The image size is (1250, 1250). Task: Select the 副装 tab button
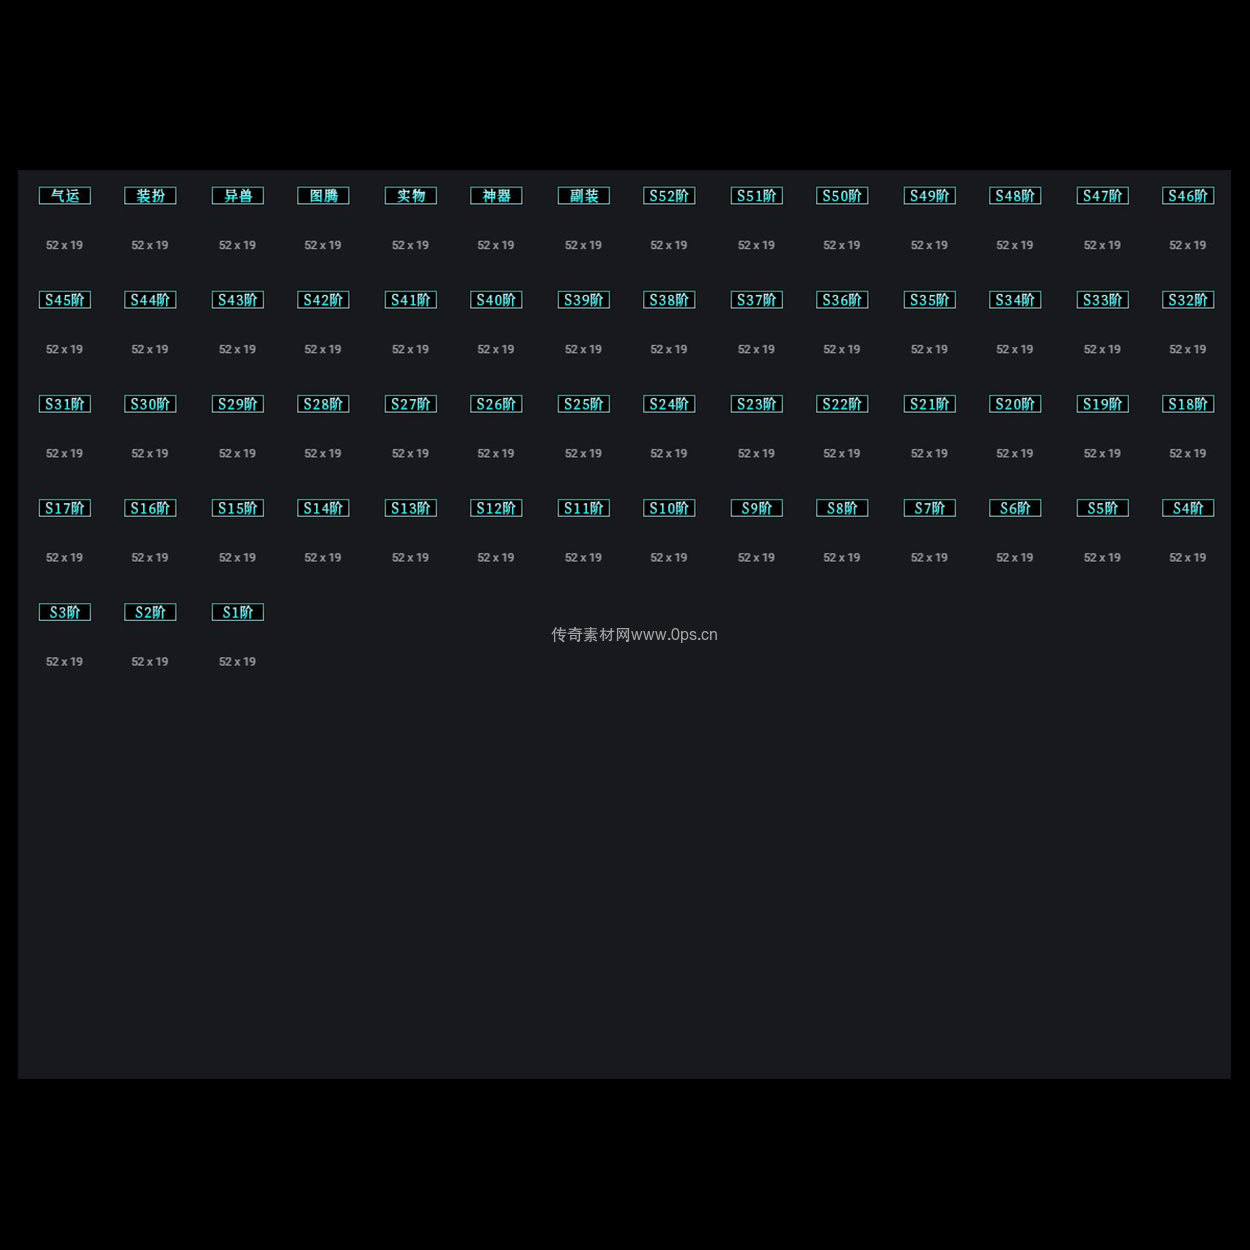coord(584,196)
